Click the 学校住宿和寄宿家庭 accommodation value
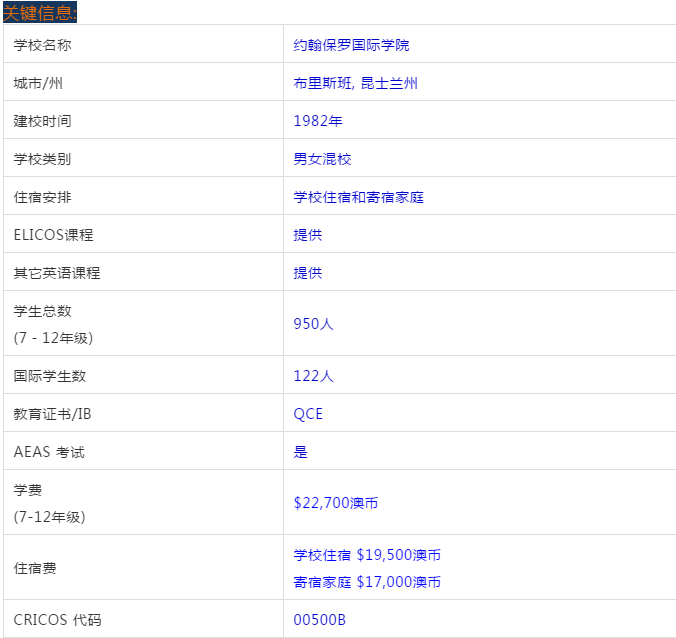Screen dimensions: 676x638 tap(358, 197)
